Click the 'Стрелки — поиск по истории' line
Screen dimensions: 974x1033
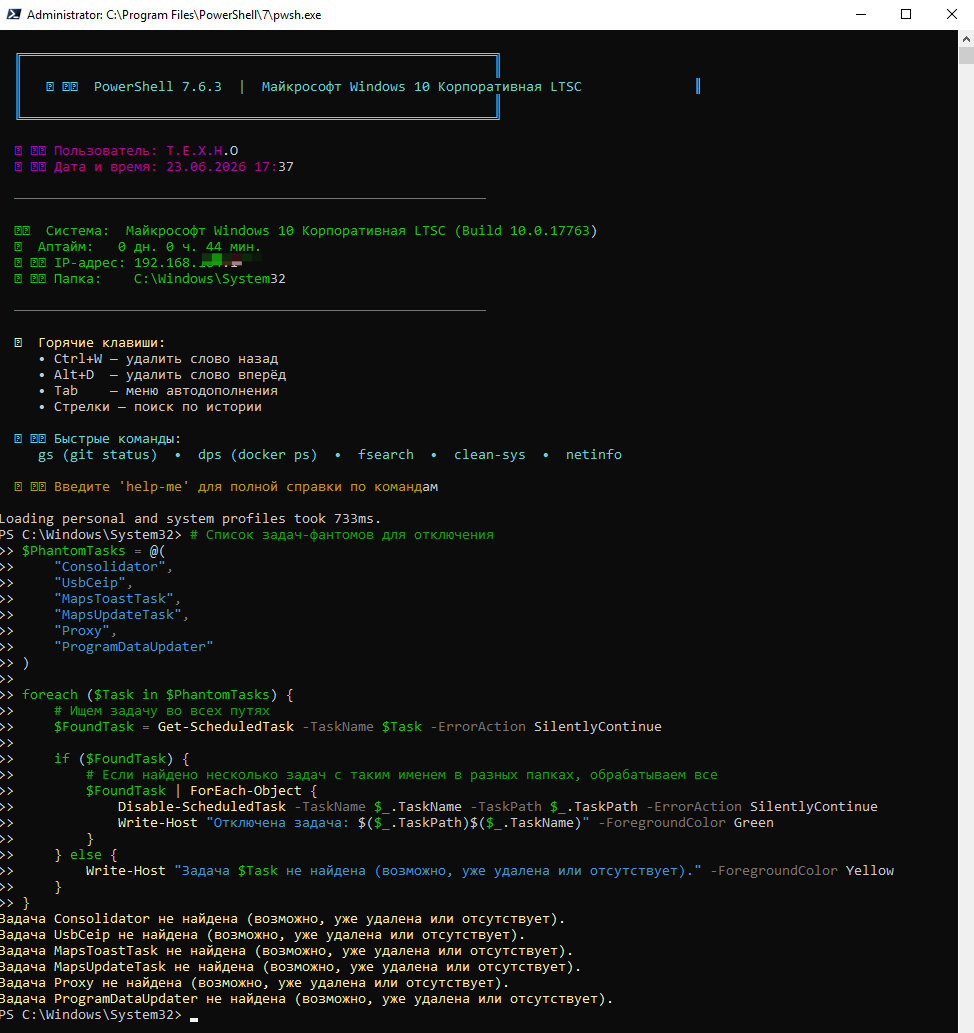pos(150,407)
